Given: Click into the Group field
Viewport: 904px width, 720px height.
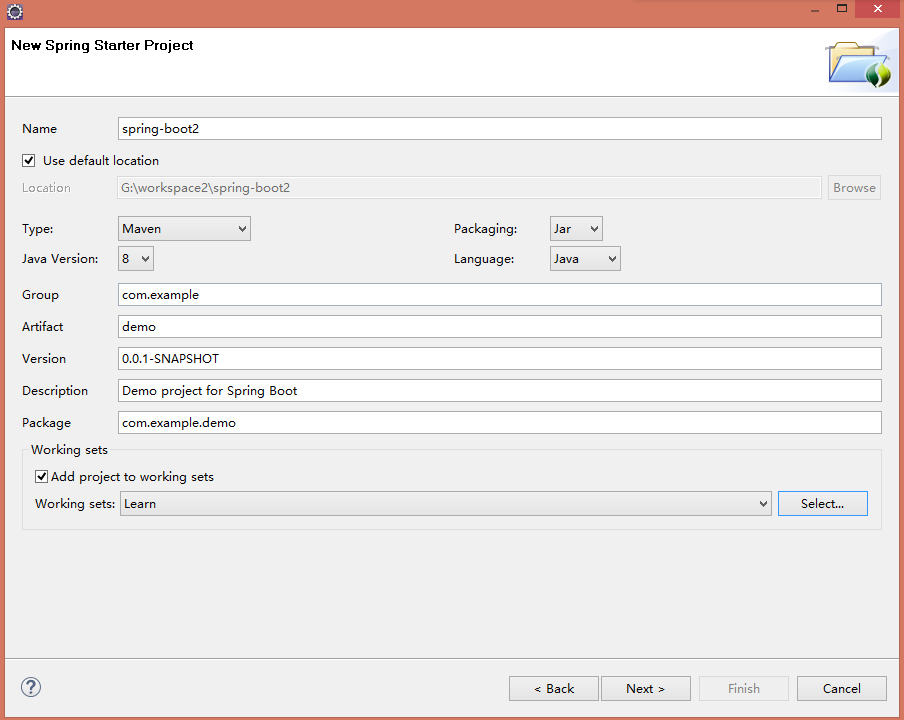Looking at the screenshot, I should pyautogui.click(x=499, y=295).
